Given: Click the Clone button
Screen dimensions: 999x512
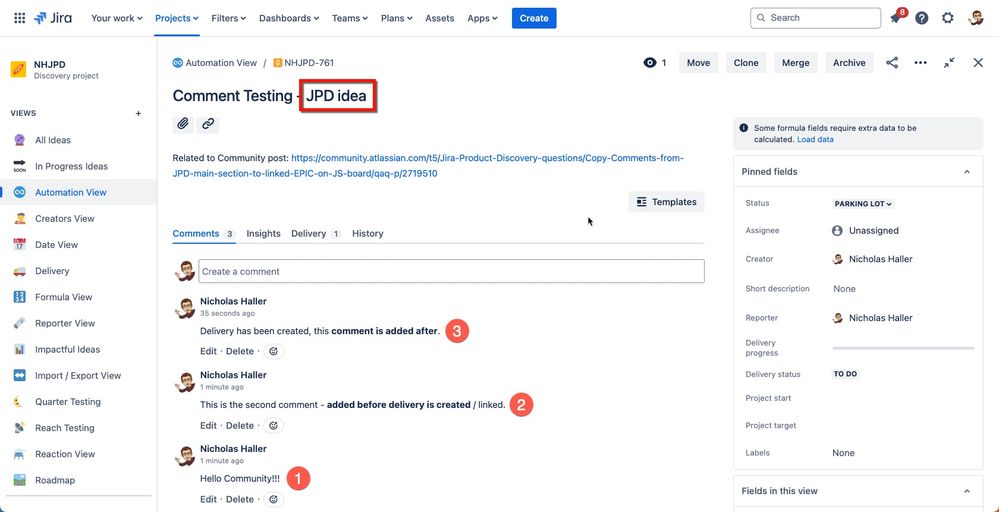Looking at the screenshot, I should pyautogui.click(x=746, y=62).
